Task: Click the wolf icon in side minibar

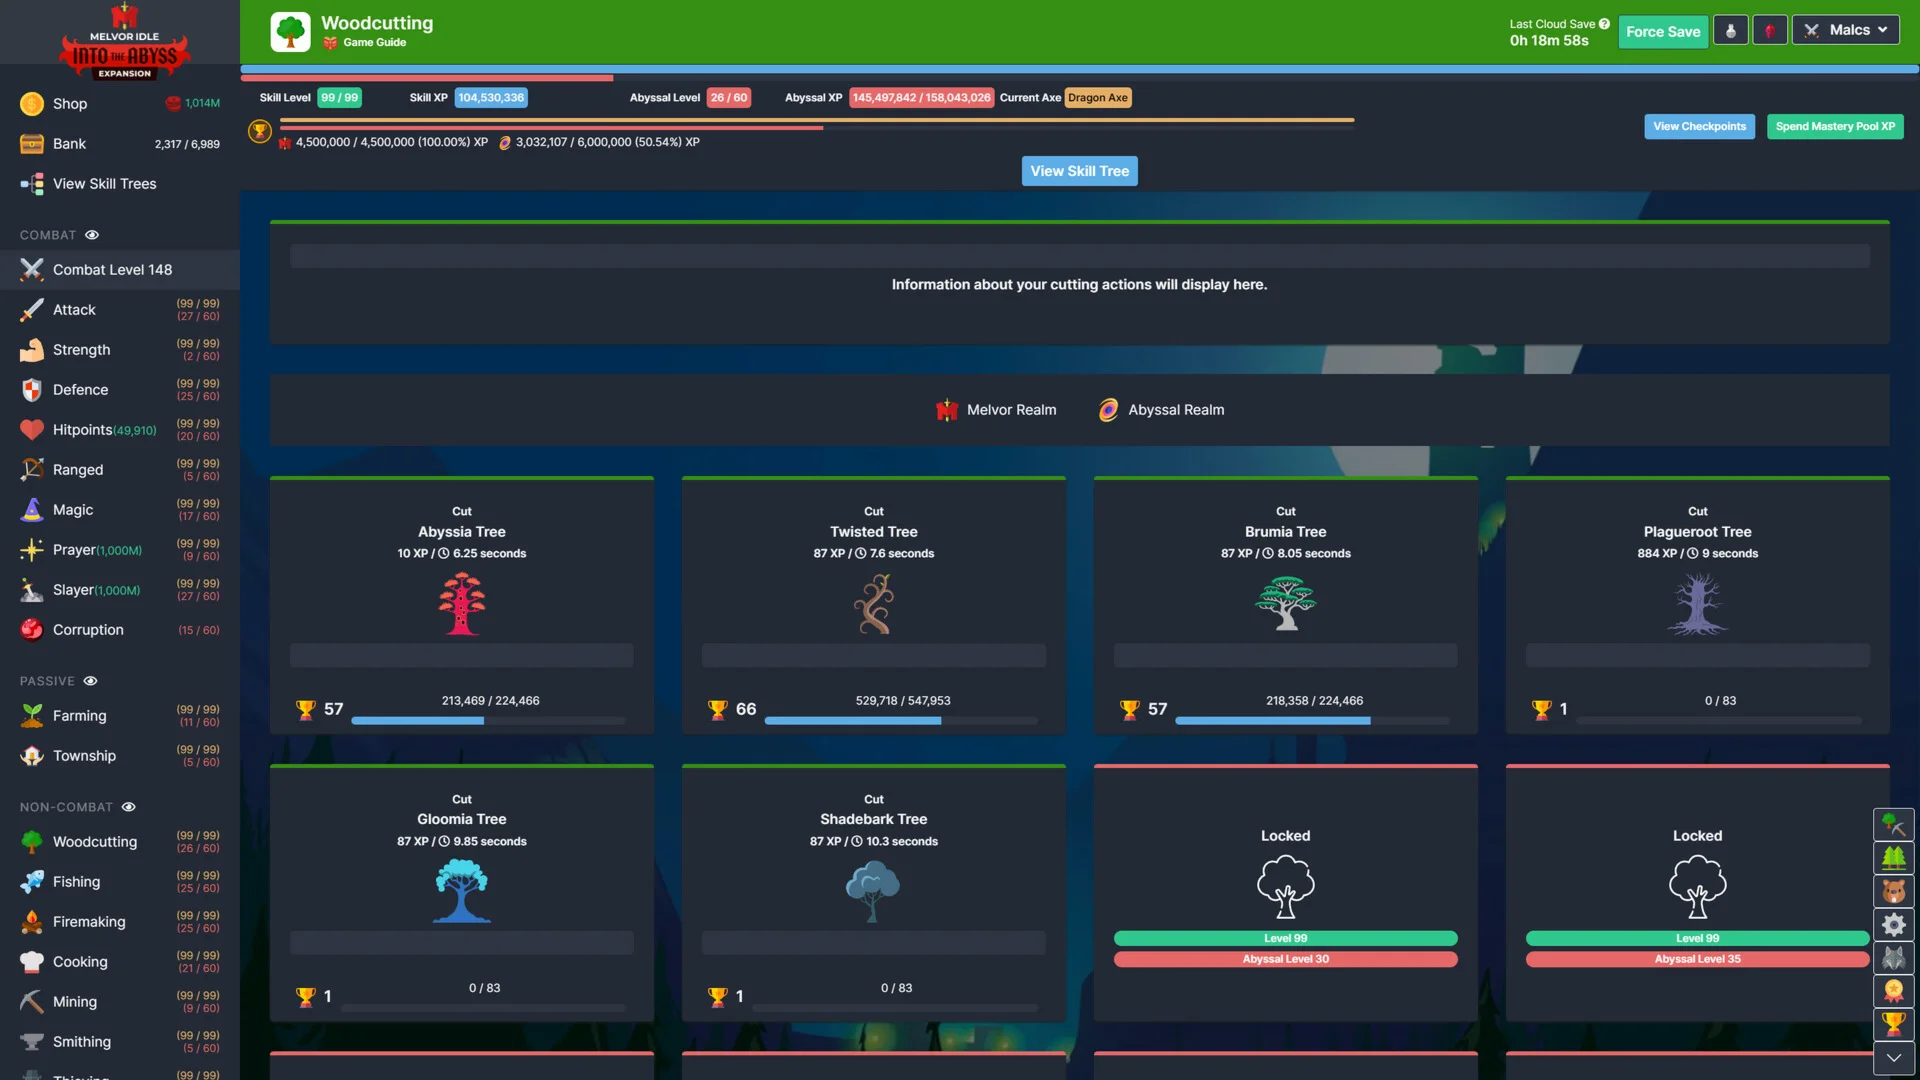Action: click(x=1893, y=958)
